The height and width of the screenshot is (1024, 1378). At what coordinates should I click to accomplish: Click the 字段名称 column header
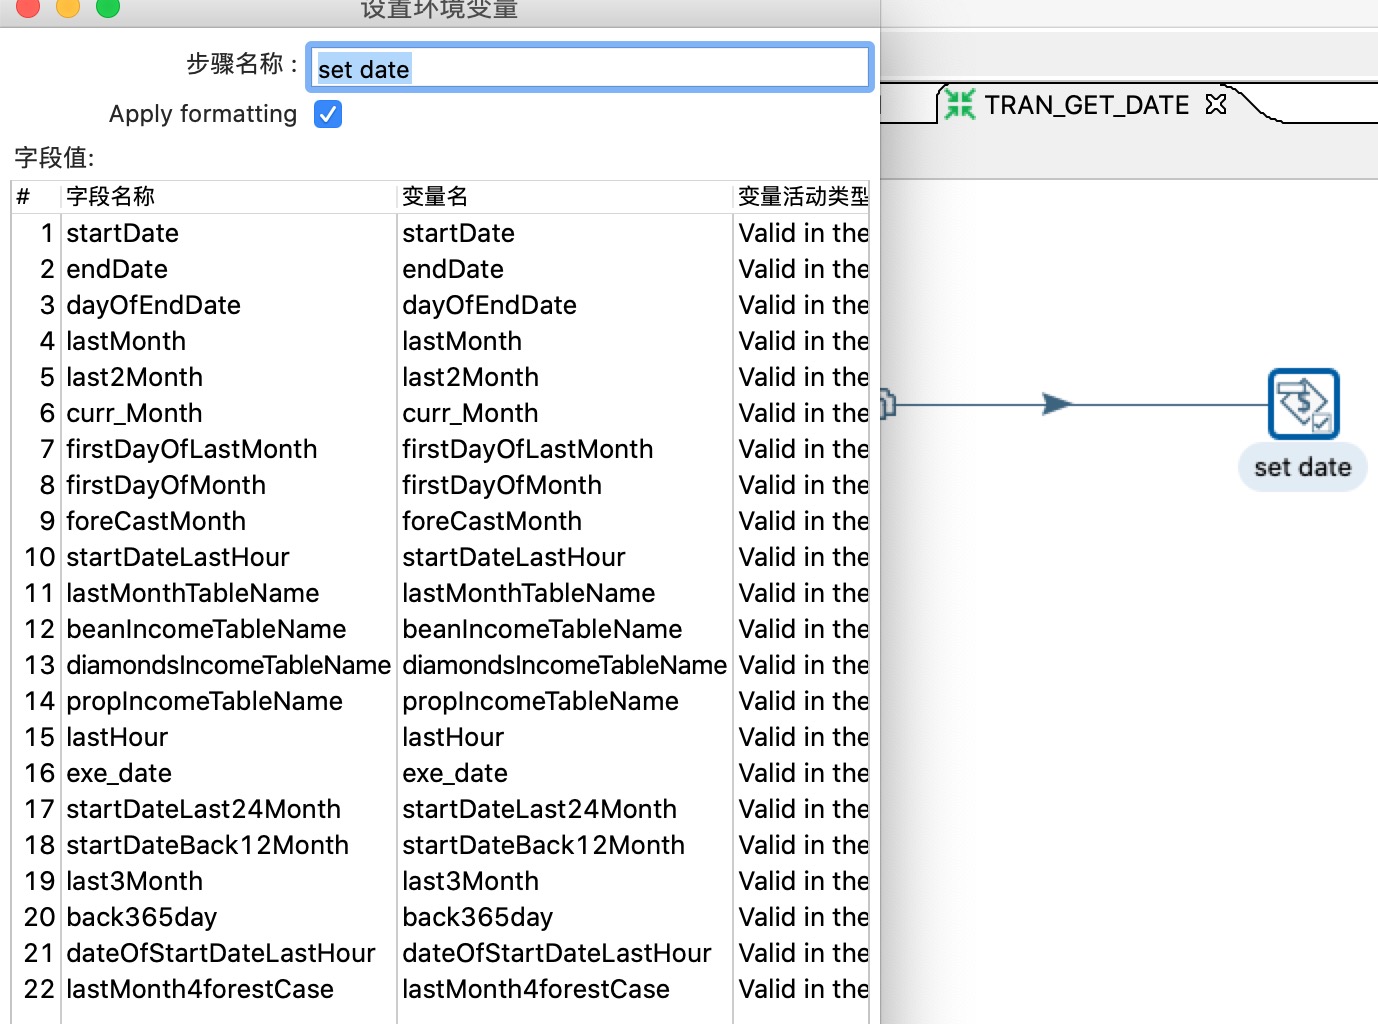pyautogui.click(x=110, y=196)
